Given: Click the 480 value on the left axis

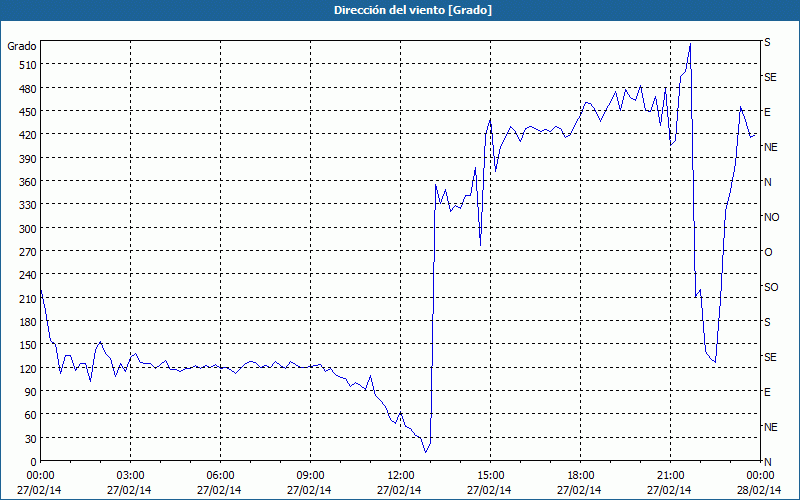Looking at the screenshot, I should [29, 89].
